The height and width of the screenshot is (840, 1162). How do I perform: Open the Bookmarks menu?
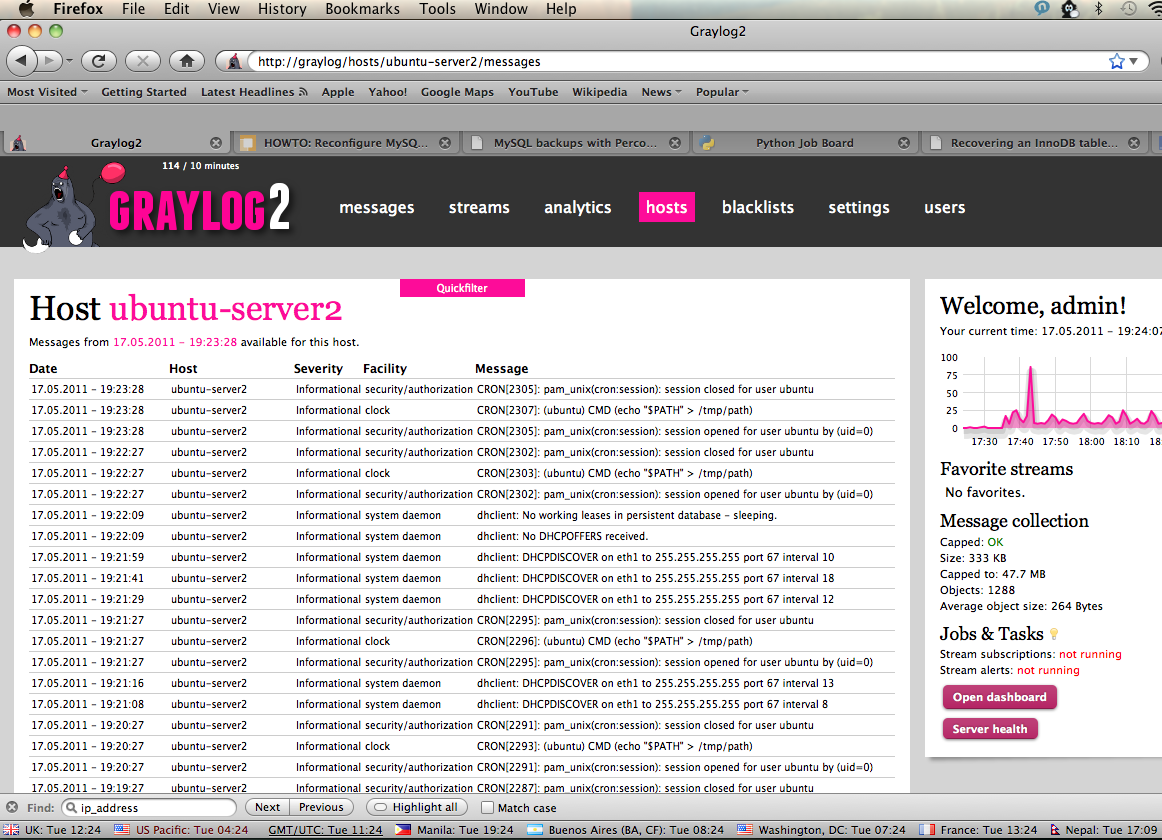tap(362, 9)
